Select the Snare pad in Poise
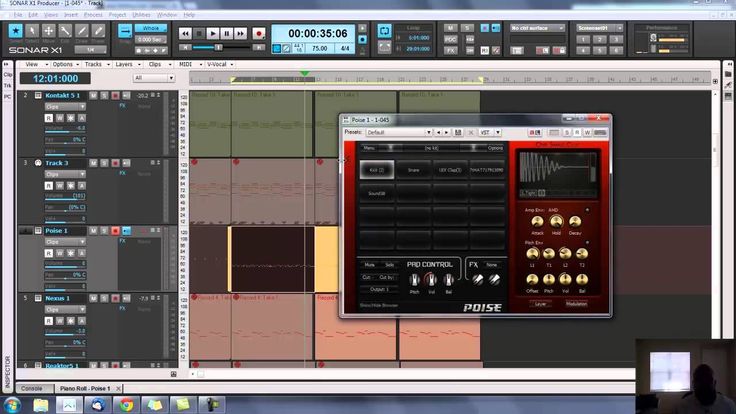This screenshot has width=736, height=414. (x=414, y=170)
